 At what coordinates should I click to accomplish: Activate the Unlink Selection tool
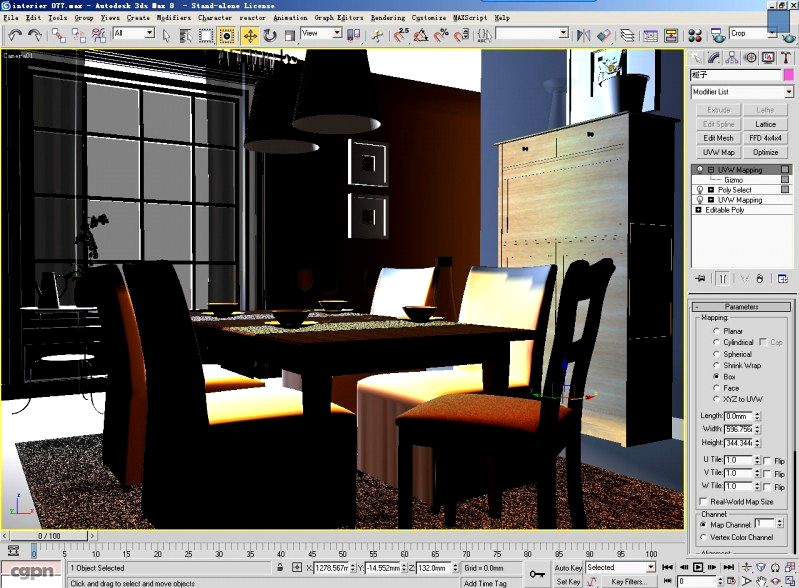pyautogui.click(x=78, y=35)
